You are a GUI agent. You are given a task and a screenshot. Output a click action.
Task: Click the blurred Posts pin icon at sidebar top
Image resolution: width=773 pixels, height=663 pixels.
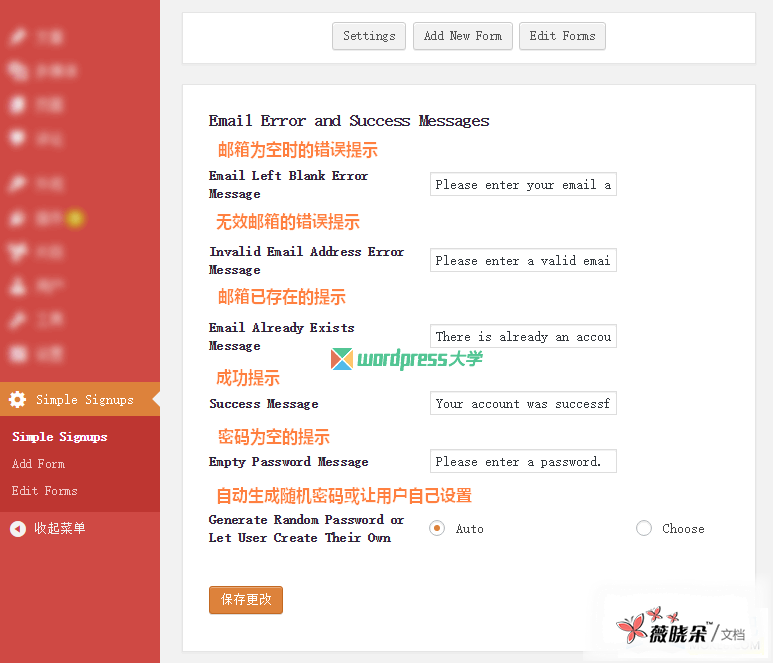[18, 37]
